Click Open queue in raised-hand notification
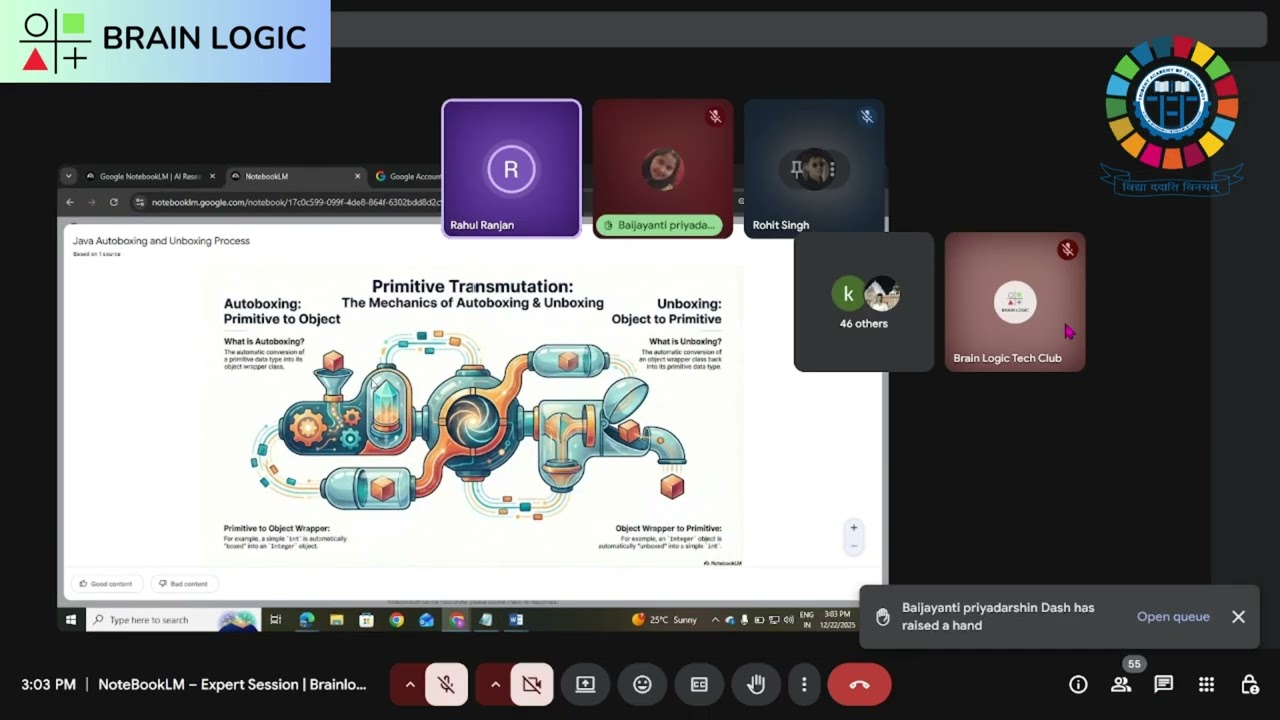The height and width of the screenshot is (720, 1280). coord(1173,617)
